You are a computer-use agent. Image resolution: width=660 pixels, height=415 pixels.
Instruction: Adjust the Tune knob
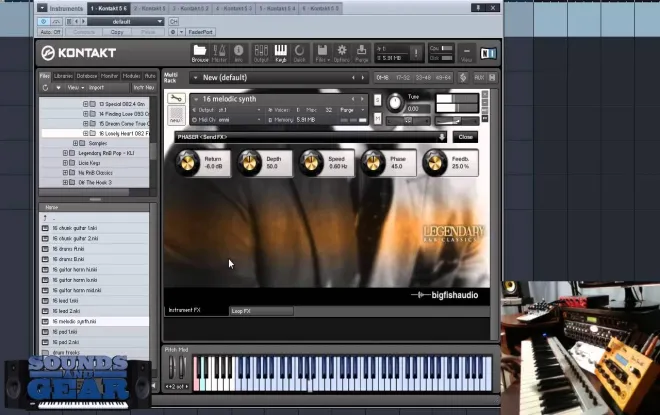[395, 102]
